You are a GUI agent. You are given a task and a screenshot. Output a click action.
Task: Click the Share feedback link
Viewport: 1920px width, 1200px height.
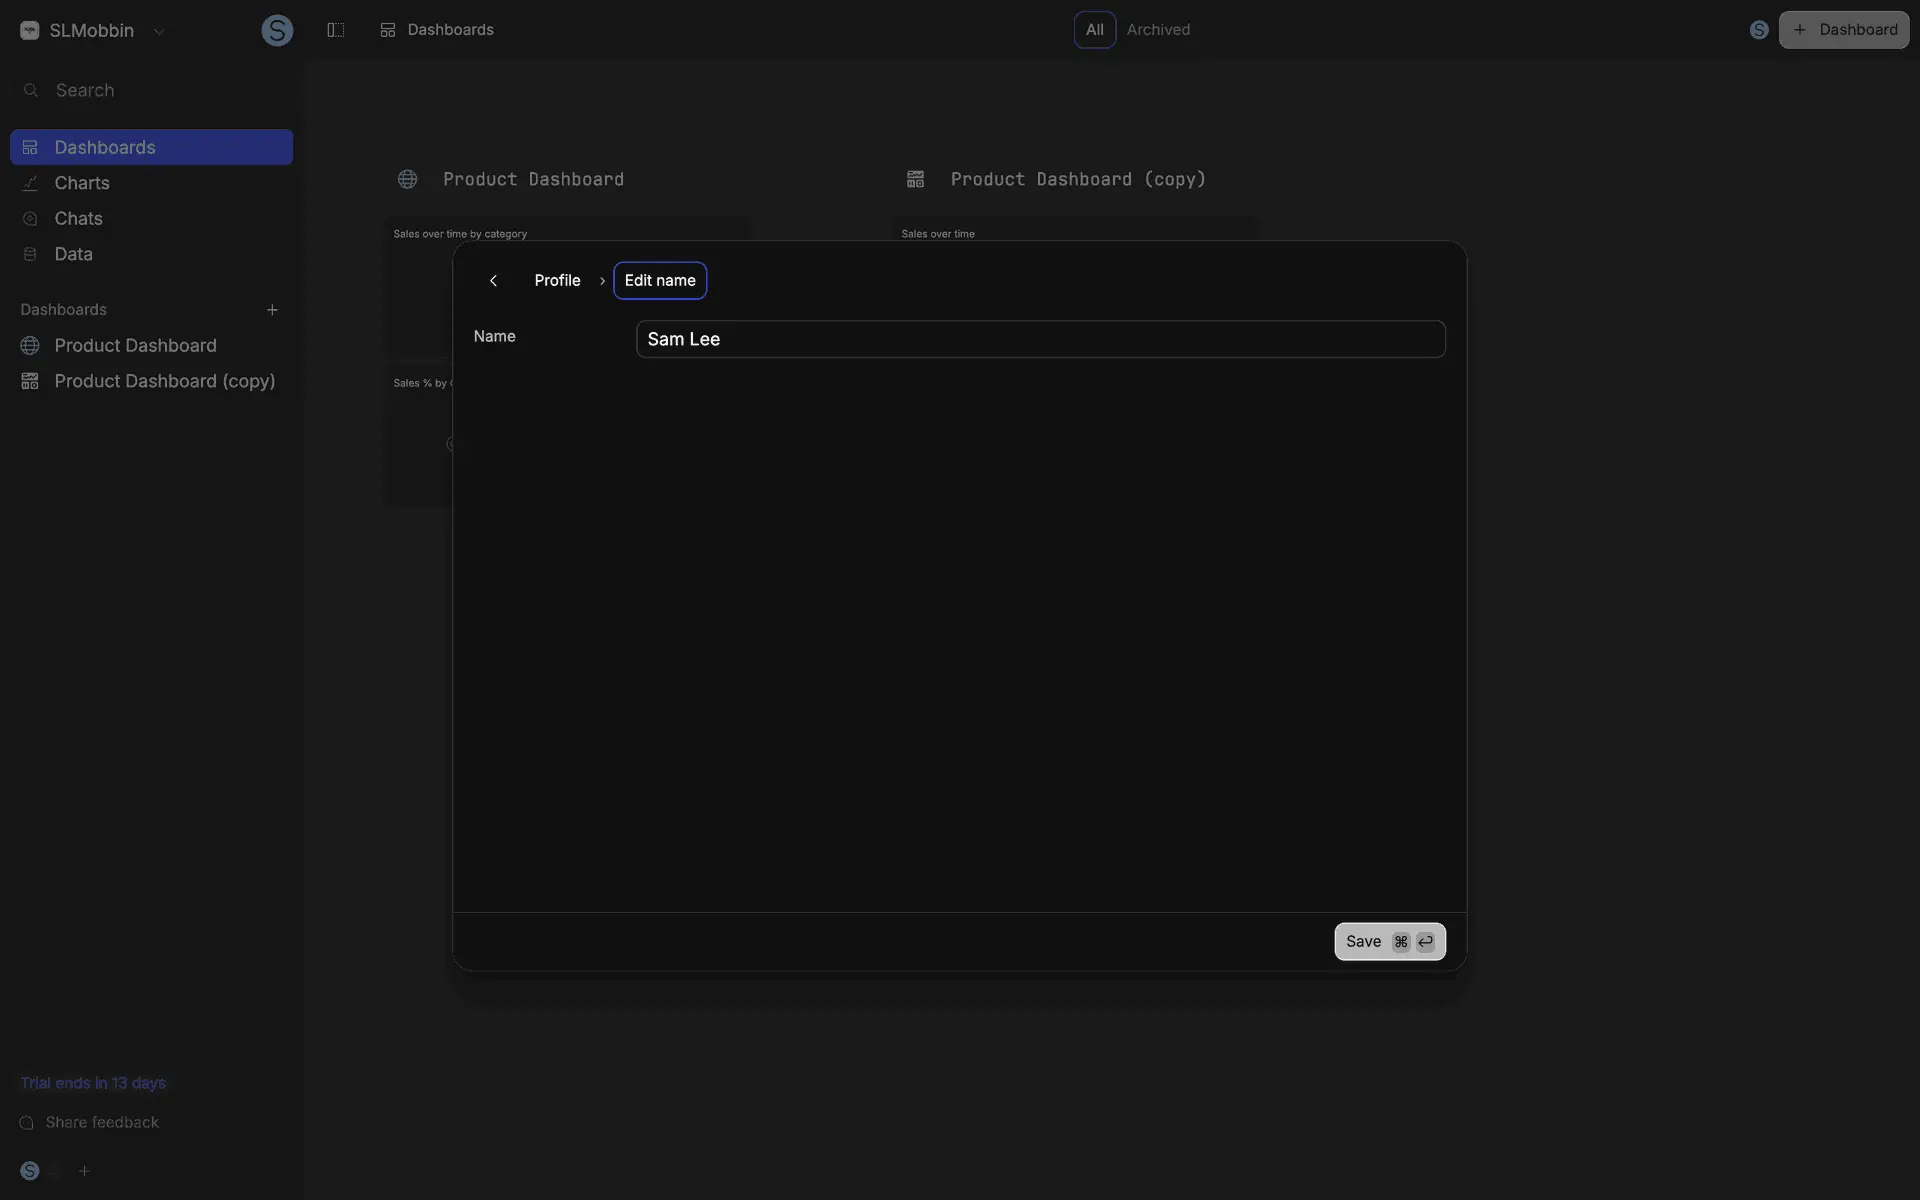point(102,1122)
